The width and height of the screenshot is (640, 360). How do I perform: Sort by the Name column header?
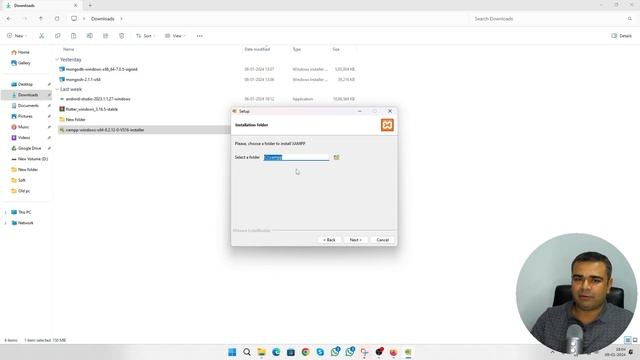[69, 49]
